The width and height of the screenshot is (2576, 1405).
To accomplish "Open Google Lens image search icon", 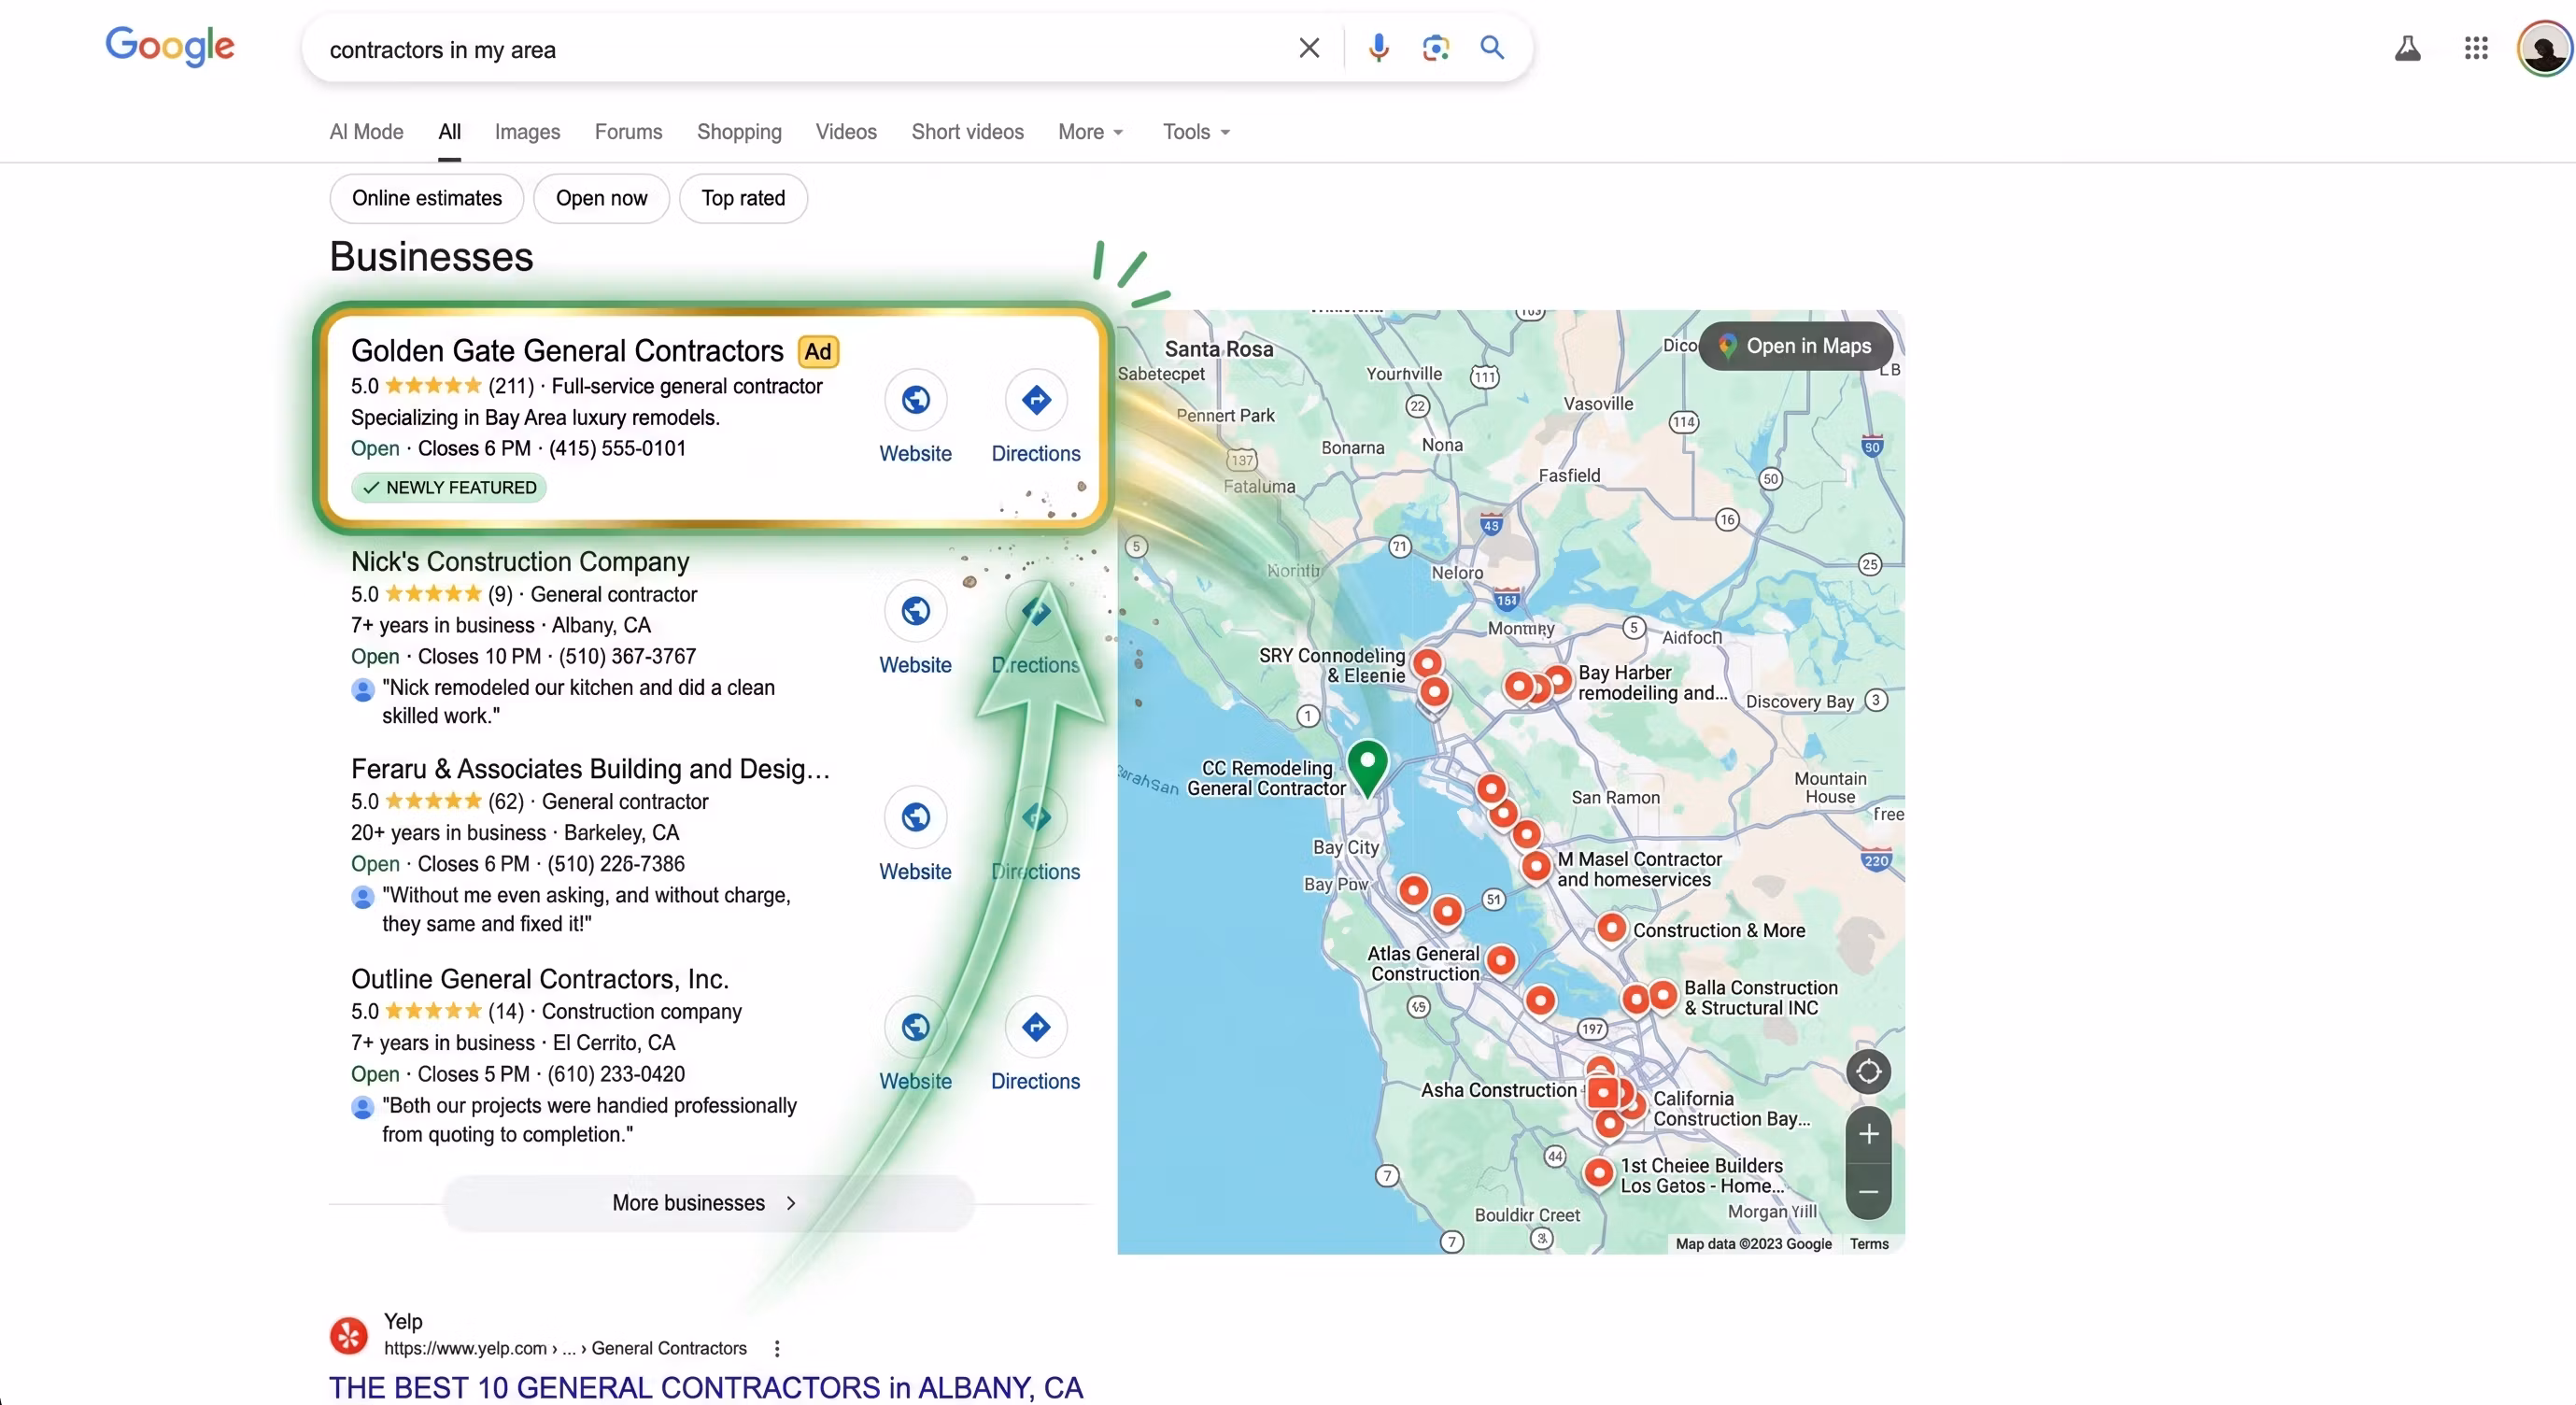I will tap(1435, 48).
